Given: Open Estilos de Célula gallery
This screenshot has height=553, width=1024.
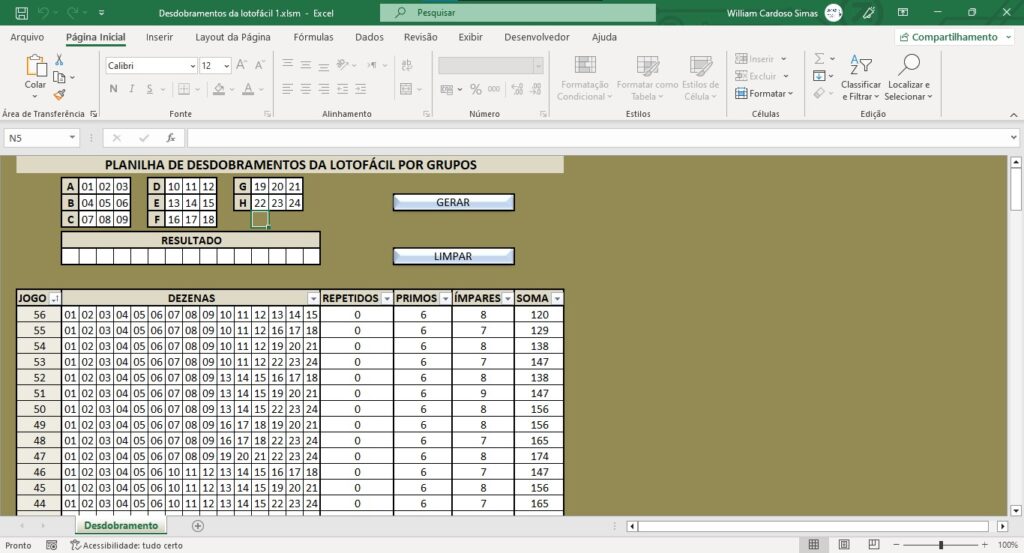Looking at the screenshot, I should pos(700,78).
